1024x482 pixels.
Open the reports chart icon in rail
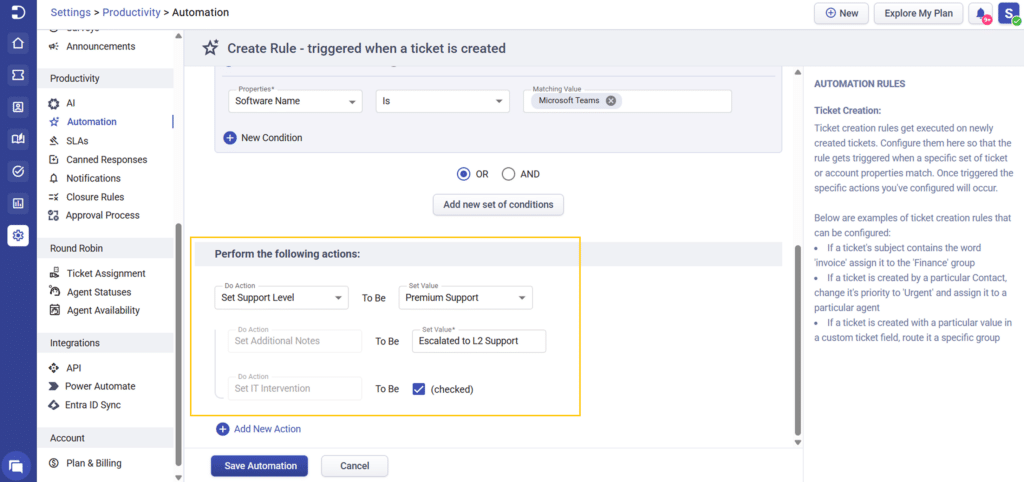tap(18, 203)
